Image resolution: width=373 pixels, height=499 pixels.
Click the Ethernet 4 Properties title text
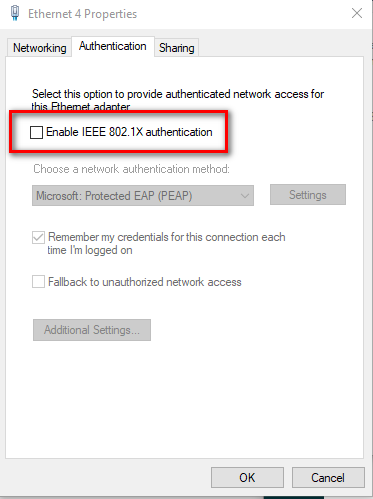pos(82,14)
